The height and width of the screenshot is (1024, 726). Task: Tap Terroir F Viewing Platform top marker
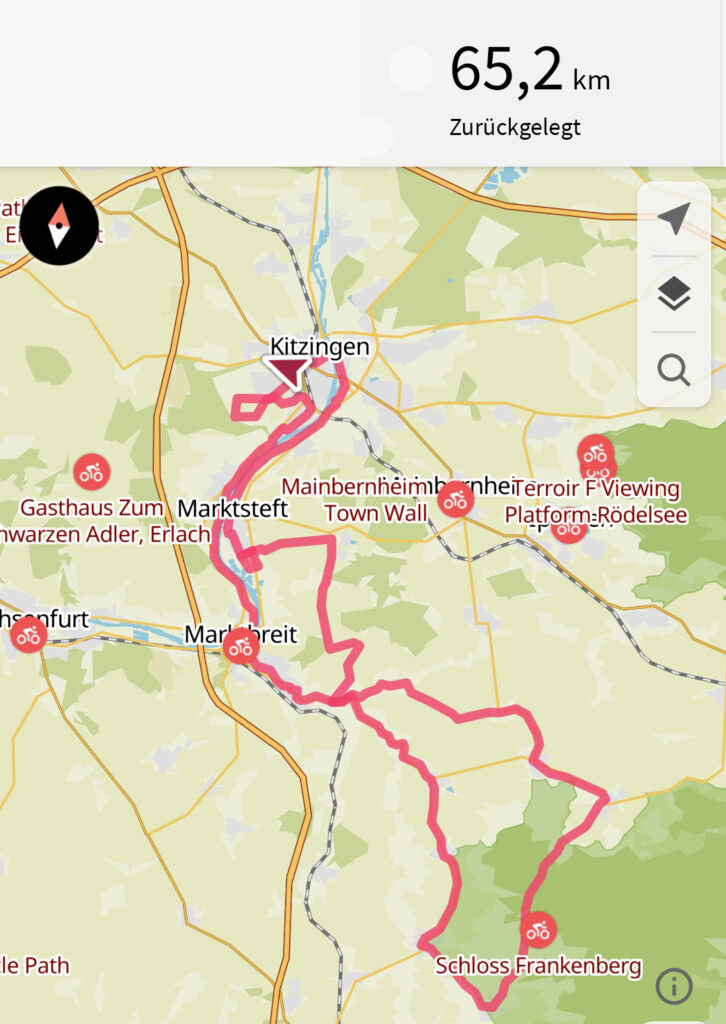pyautogui.click(x=595, y=451)
